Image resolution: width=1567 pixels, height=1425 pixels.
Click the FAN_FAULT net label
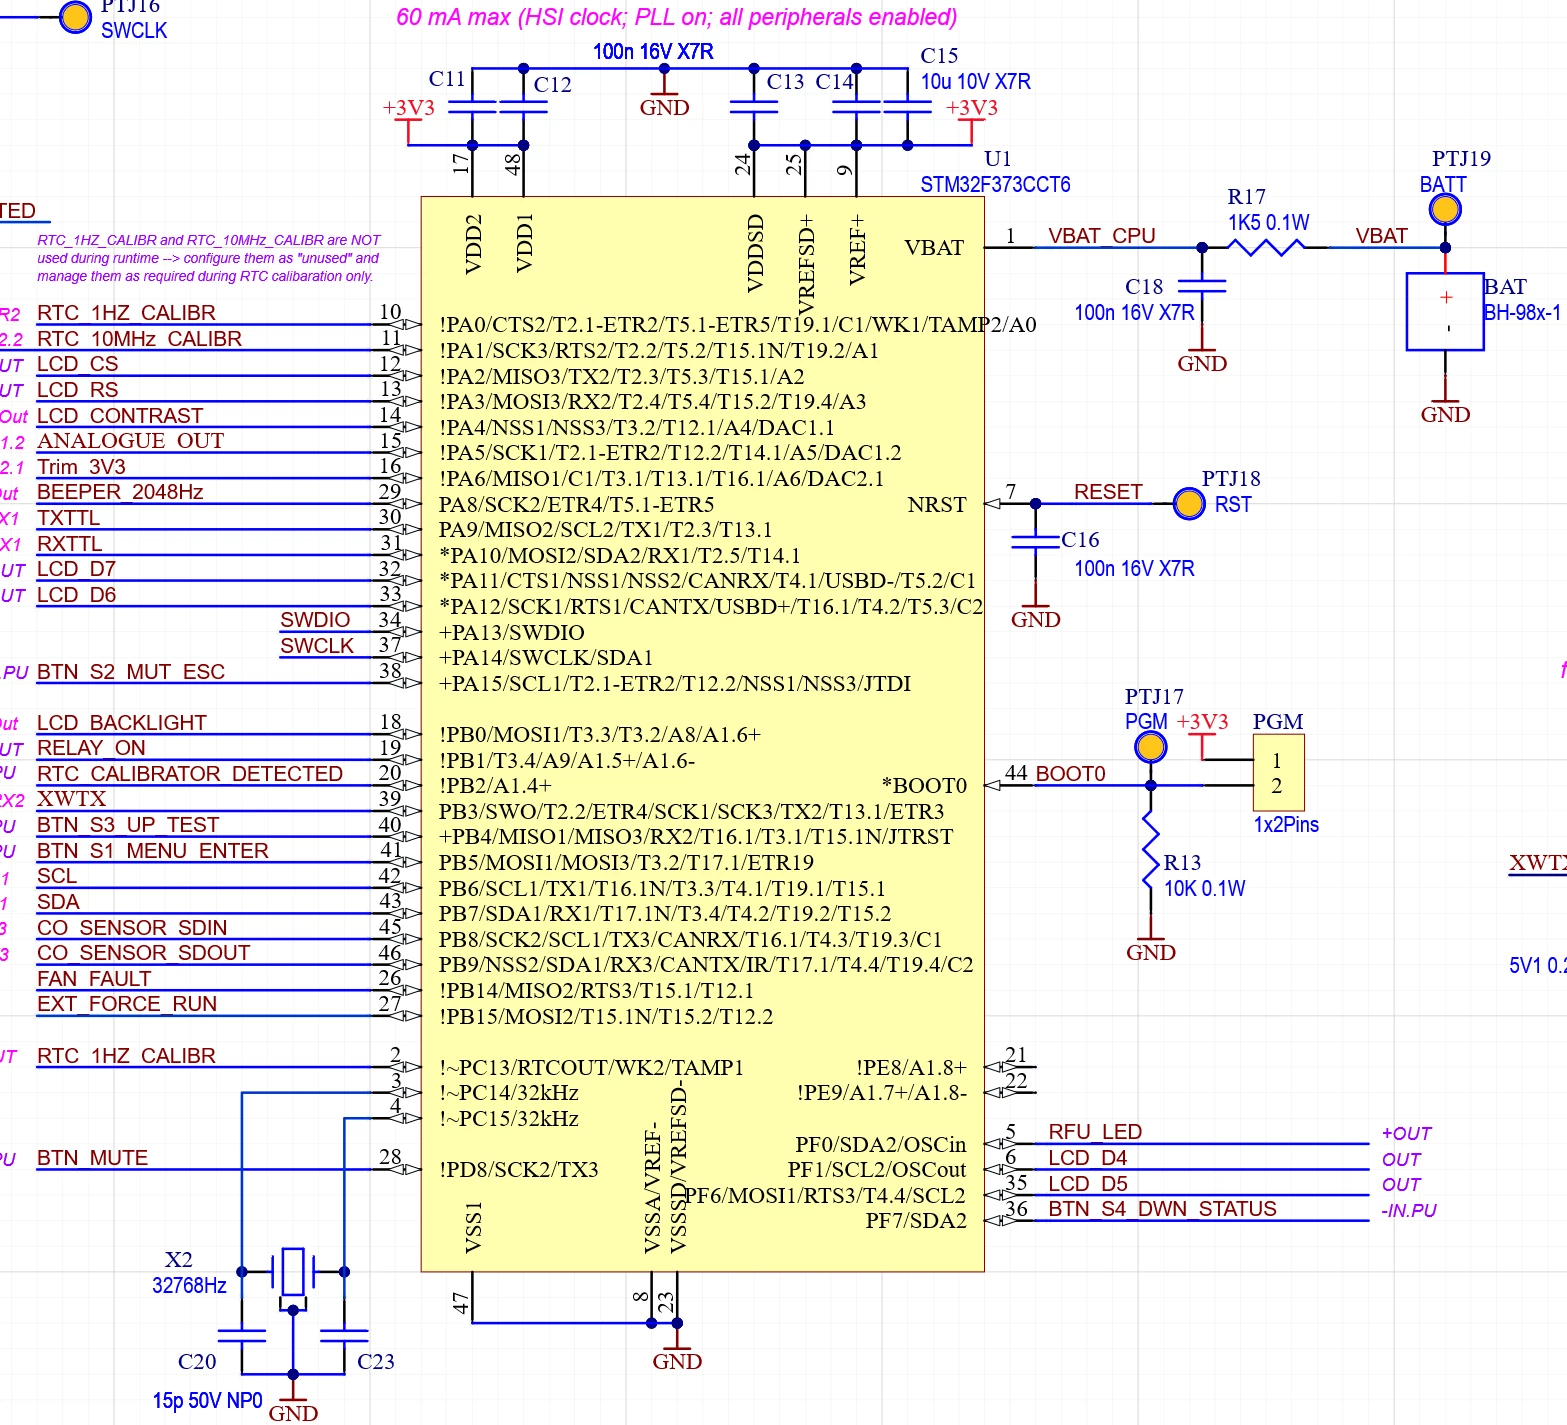coord(94,978)
